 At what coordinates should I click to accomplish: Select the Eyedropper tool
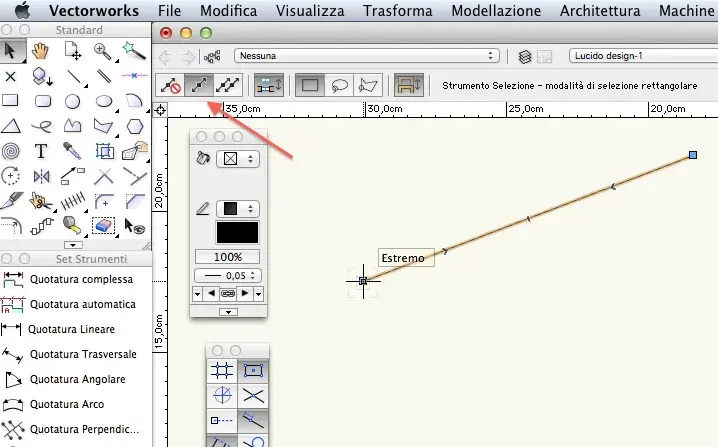click(x=72, y=151)
